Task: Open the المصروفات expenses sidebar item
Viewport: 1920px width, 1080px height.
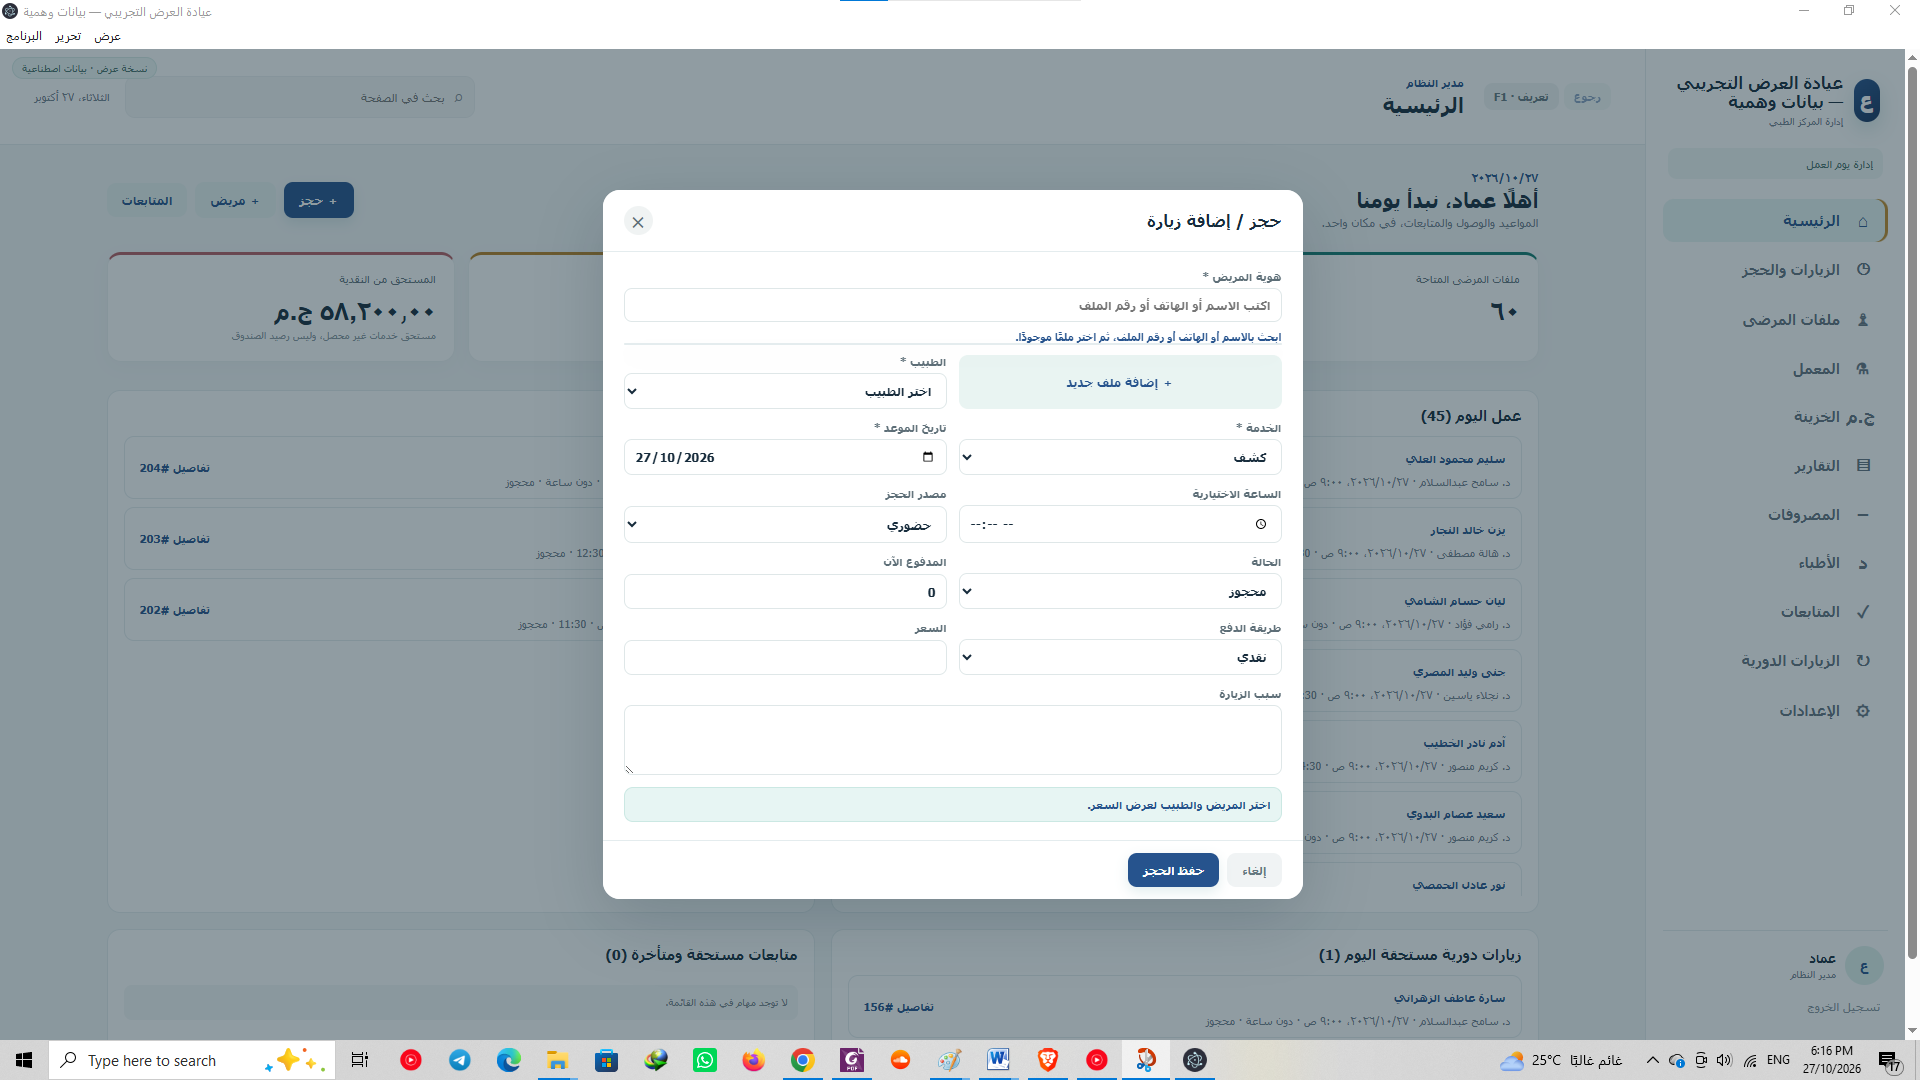Action: [x=1775, y=515]
